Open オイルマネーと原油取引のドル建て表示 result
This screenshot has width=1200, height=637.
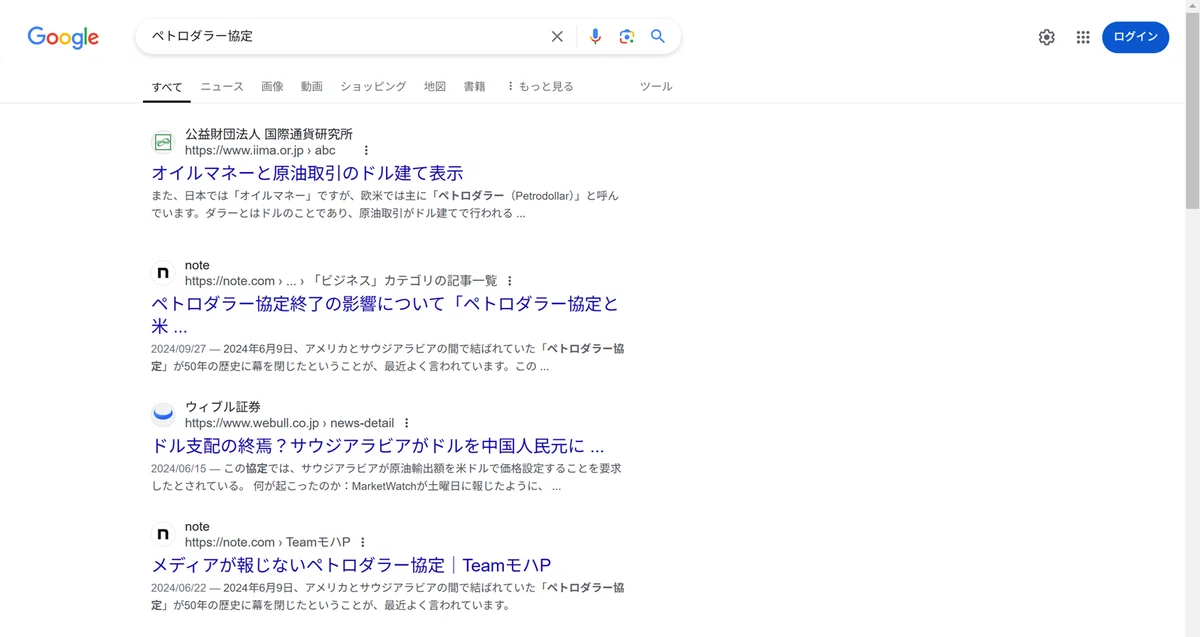pos(307,173)
